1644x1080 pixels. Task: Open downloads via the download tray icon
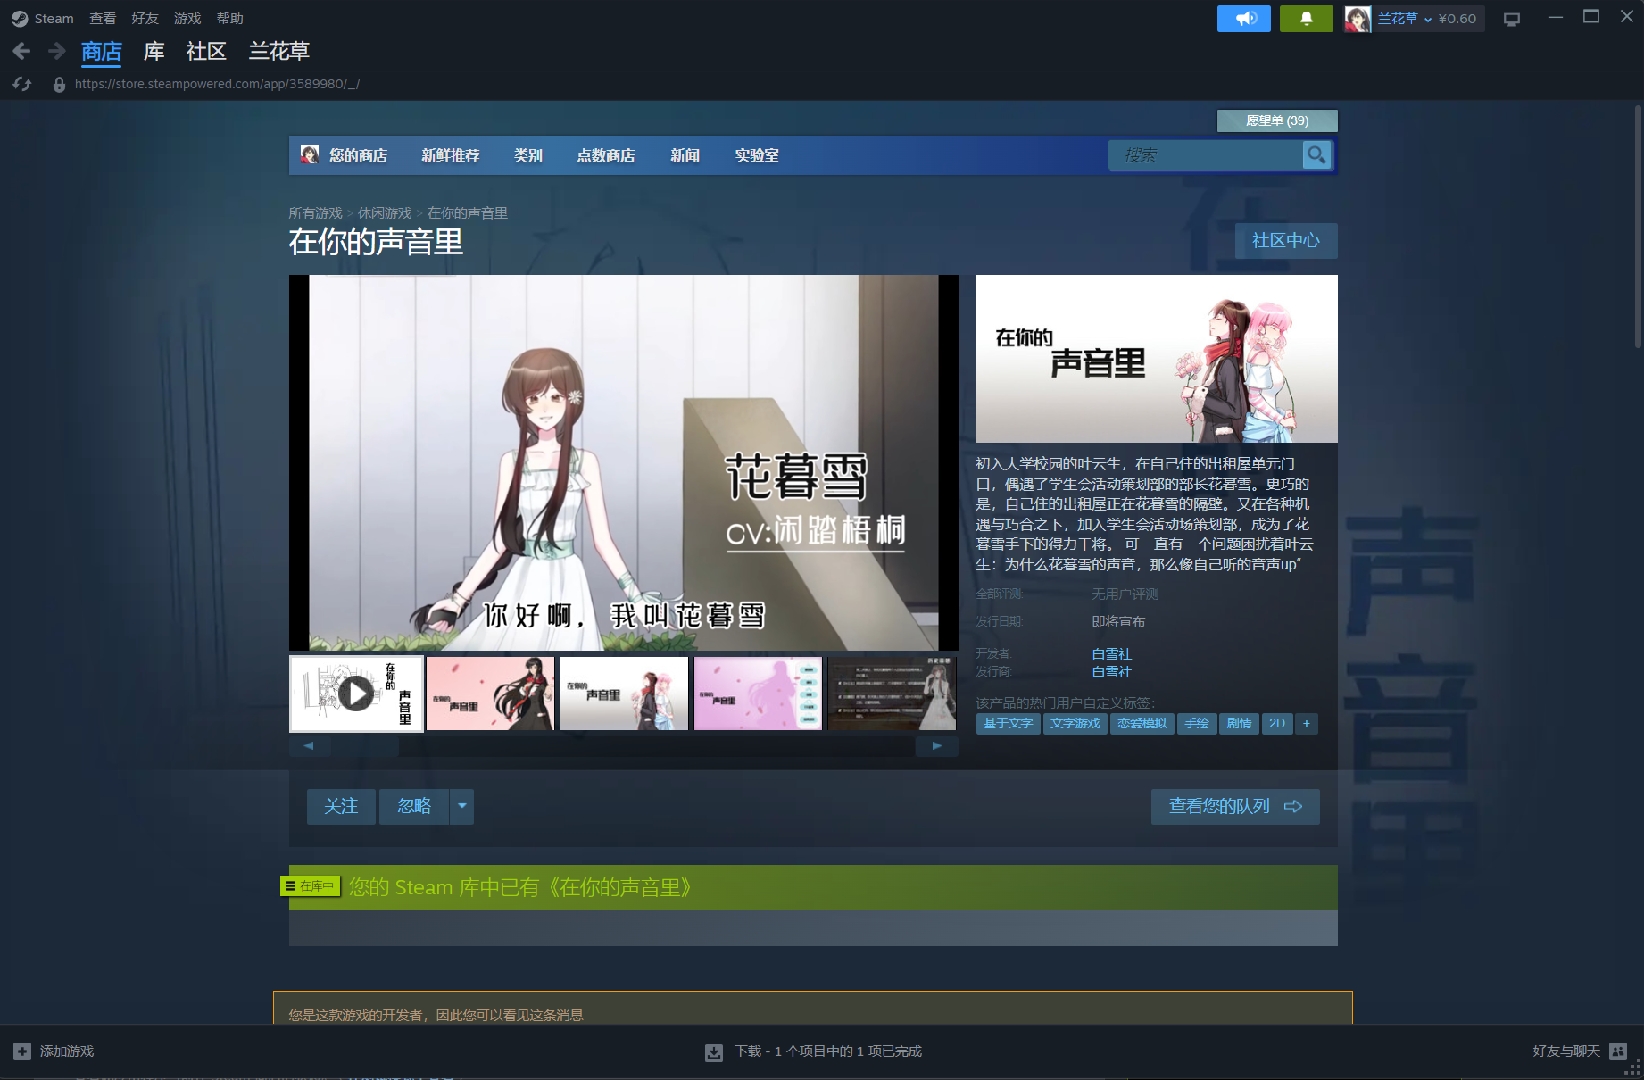click(x=714, y=1052)
